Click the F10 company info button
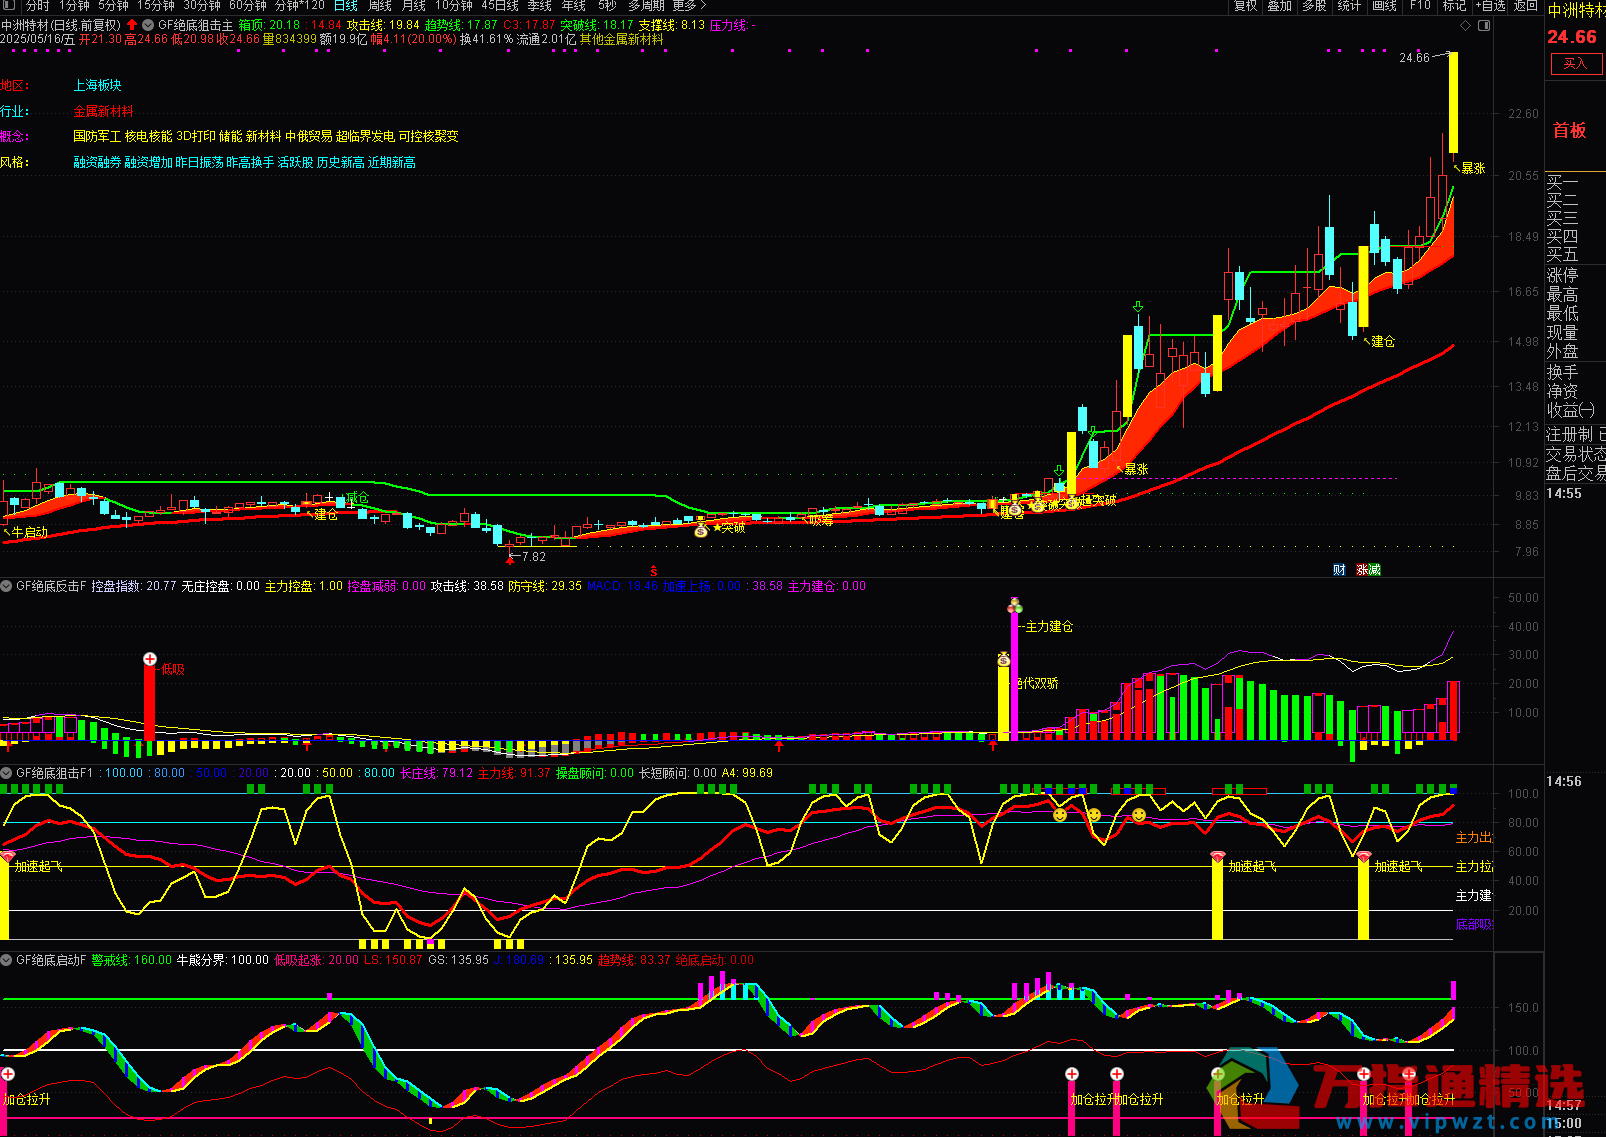1606x1137 pixels. [1420, 6]
